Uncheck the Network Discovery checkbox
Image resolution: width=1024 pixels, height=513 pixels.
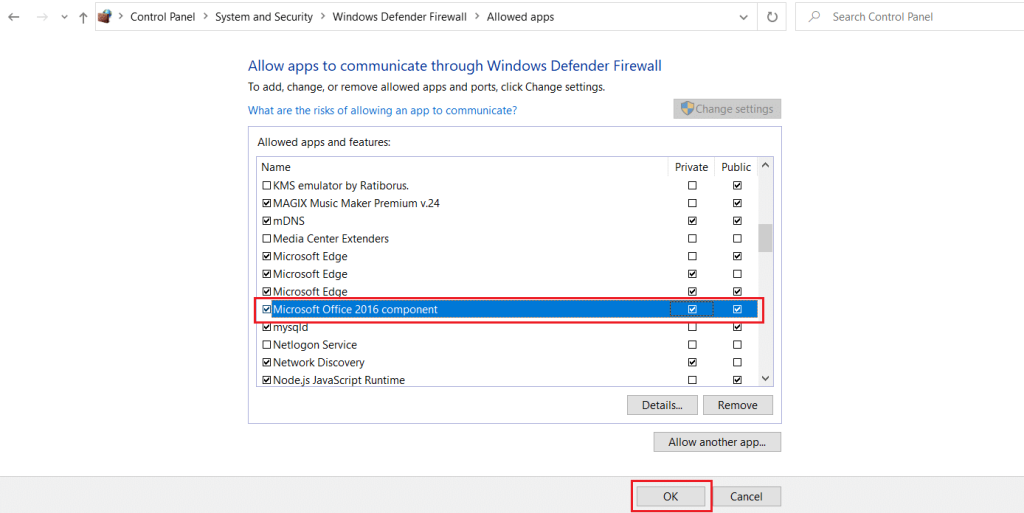click(266, 362)
